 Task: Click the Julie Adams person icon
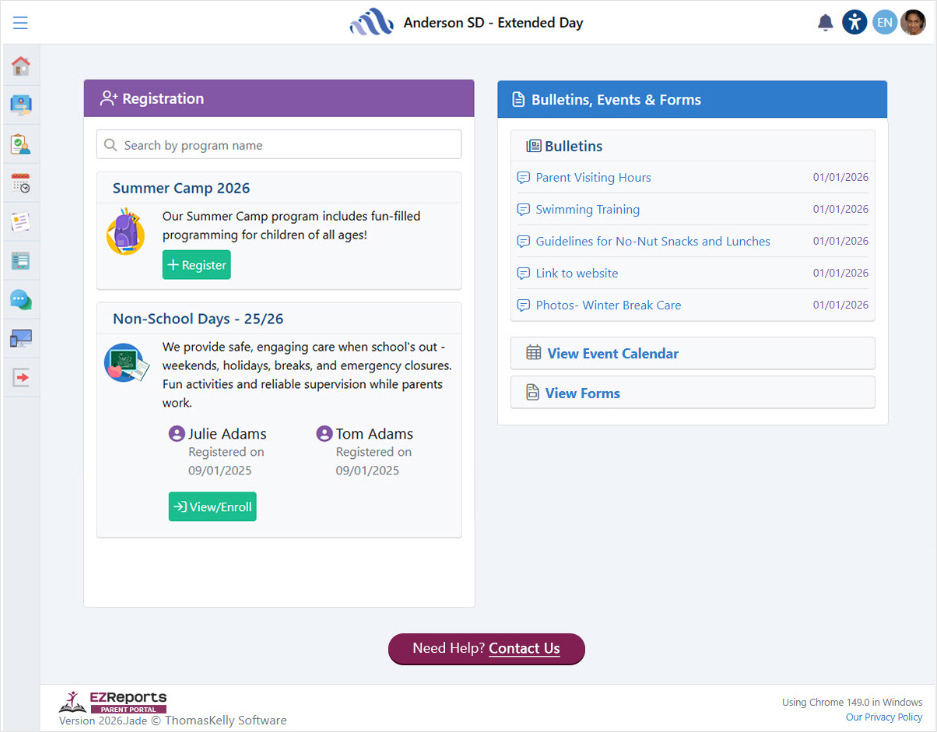tap(176, 433)
